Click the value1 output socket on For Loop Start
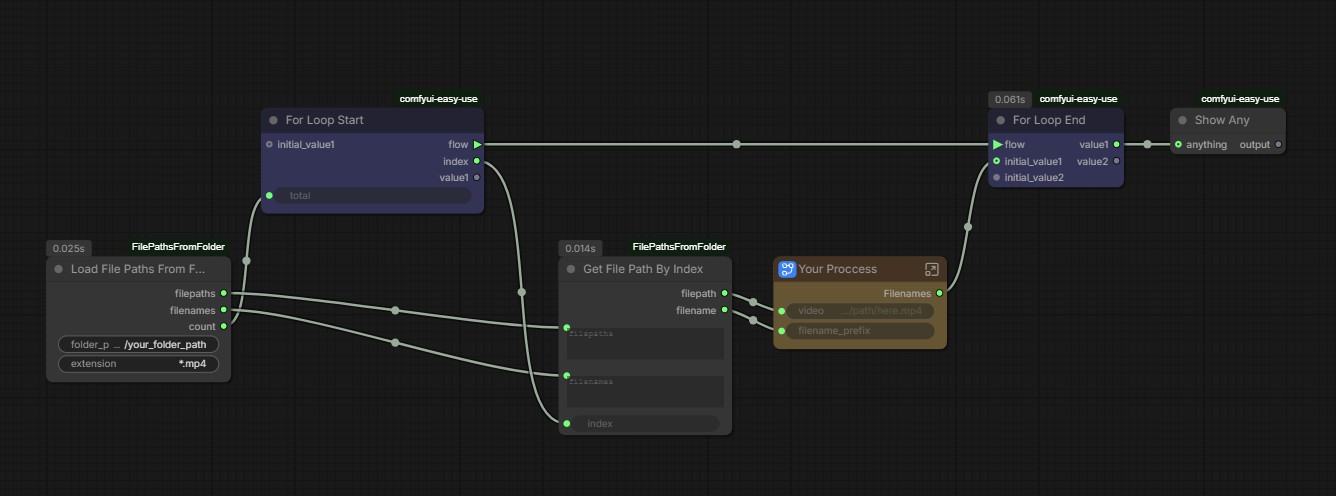The image size is (1336, 496). 476,178
